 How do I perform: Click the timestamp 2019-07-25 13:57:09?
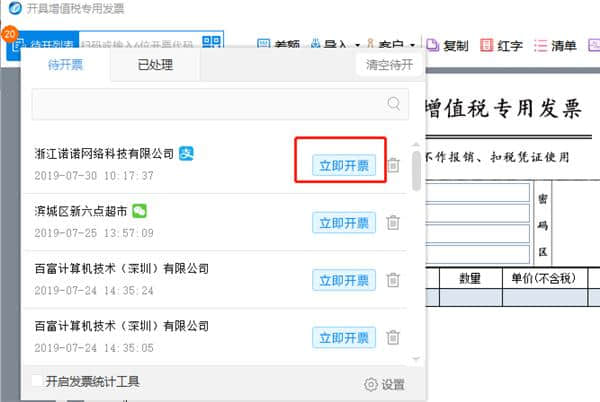click(x=94, y=233)
